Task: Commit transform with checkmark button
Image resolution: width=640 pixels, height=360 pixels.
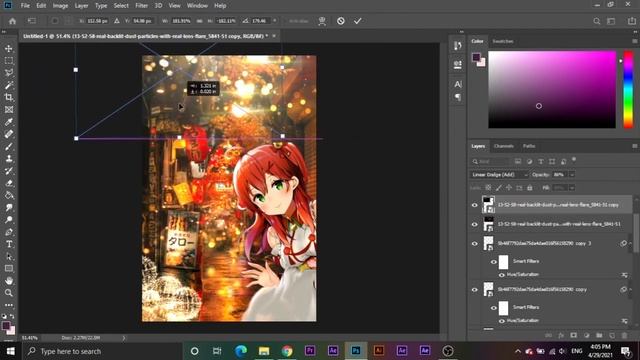Action: point(358,21)
